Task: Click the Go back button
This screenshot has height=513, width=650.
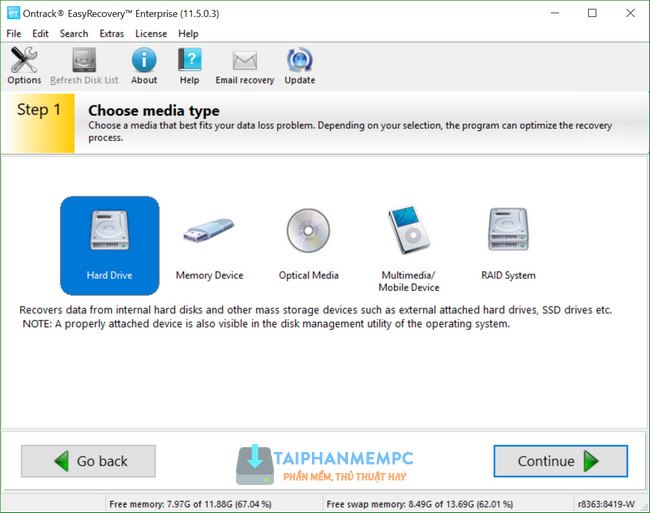Action: (88, 461)
